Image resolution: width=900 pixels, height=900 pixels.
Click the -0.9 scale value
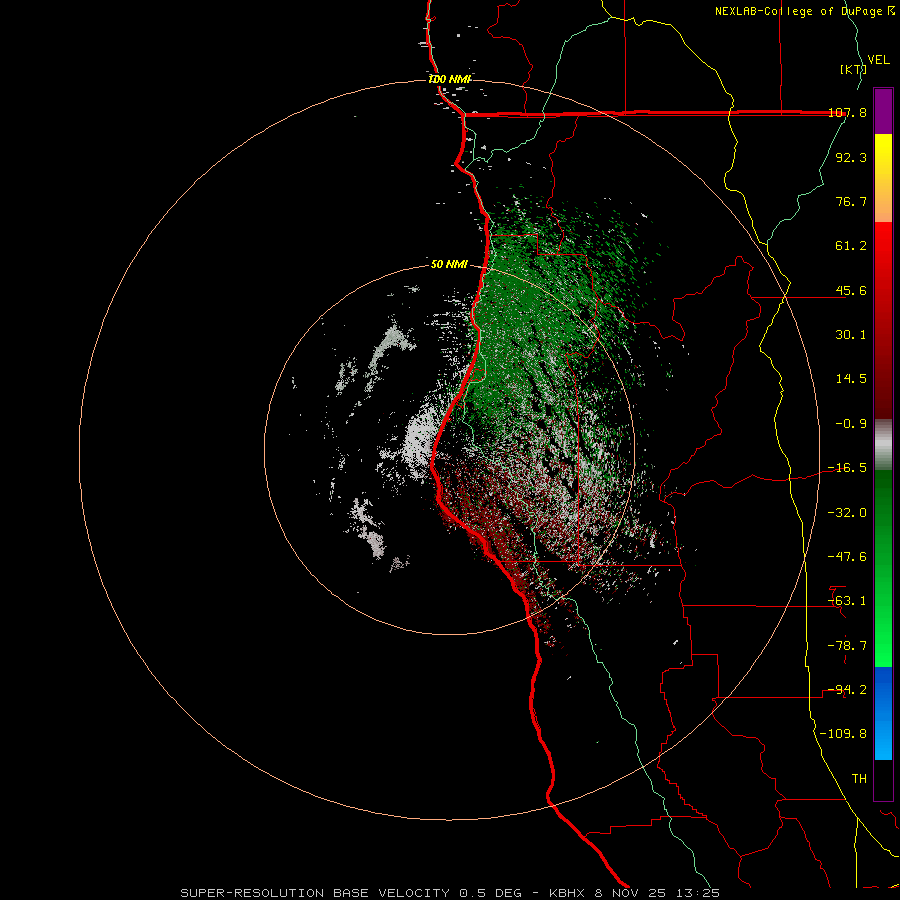point(851,424)
